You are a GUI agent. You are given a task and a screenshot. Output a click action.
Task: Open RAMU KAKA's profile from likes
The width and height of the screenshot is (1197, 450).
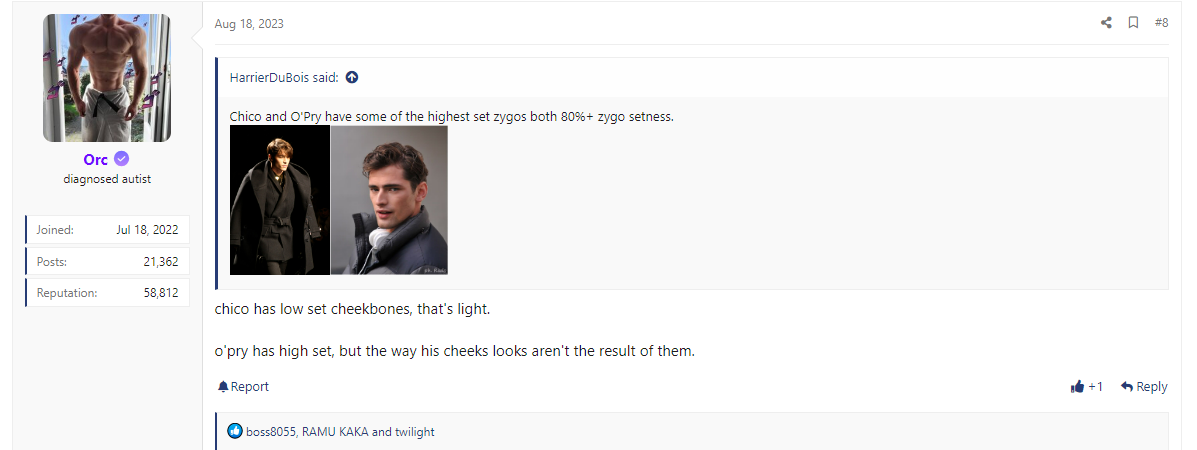(x=334, y=432)
